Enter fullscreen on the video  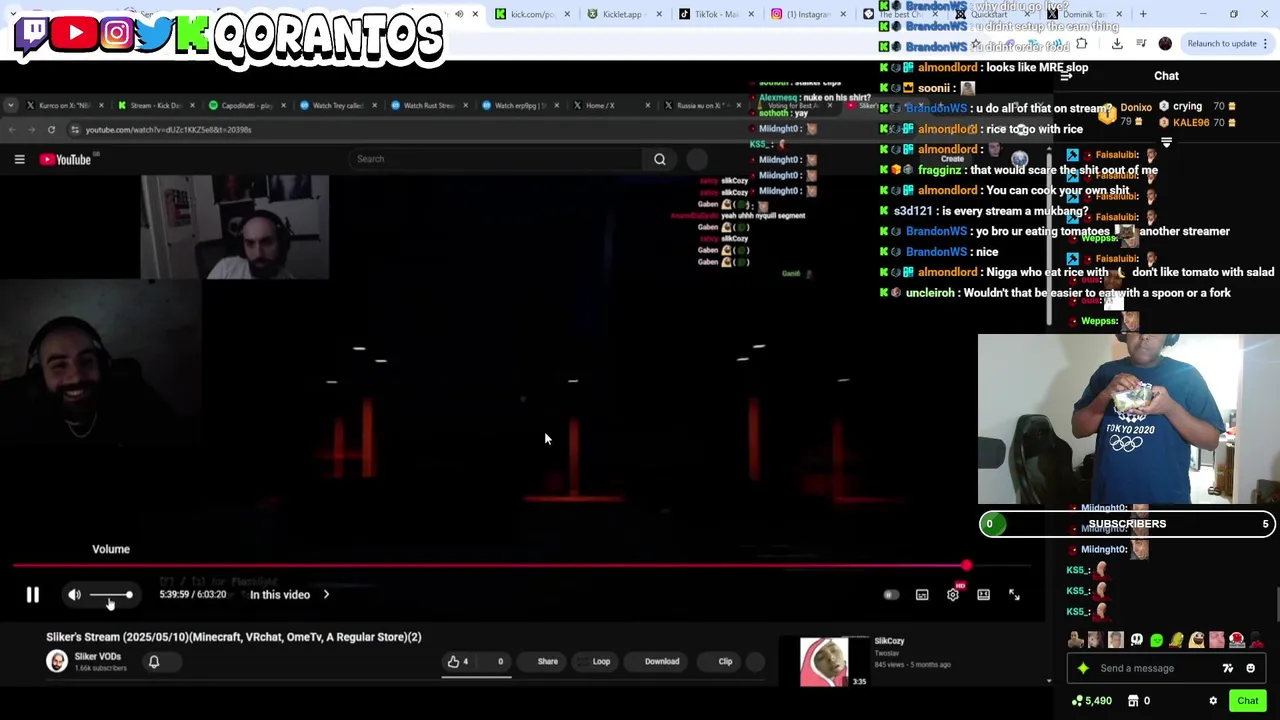1014,595
